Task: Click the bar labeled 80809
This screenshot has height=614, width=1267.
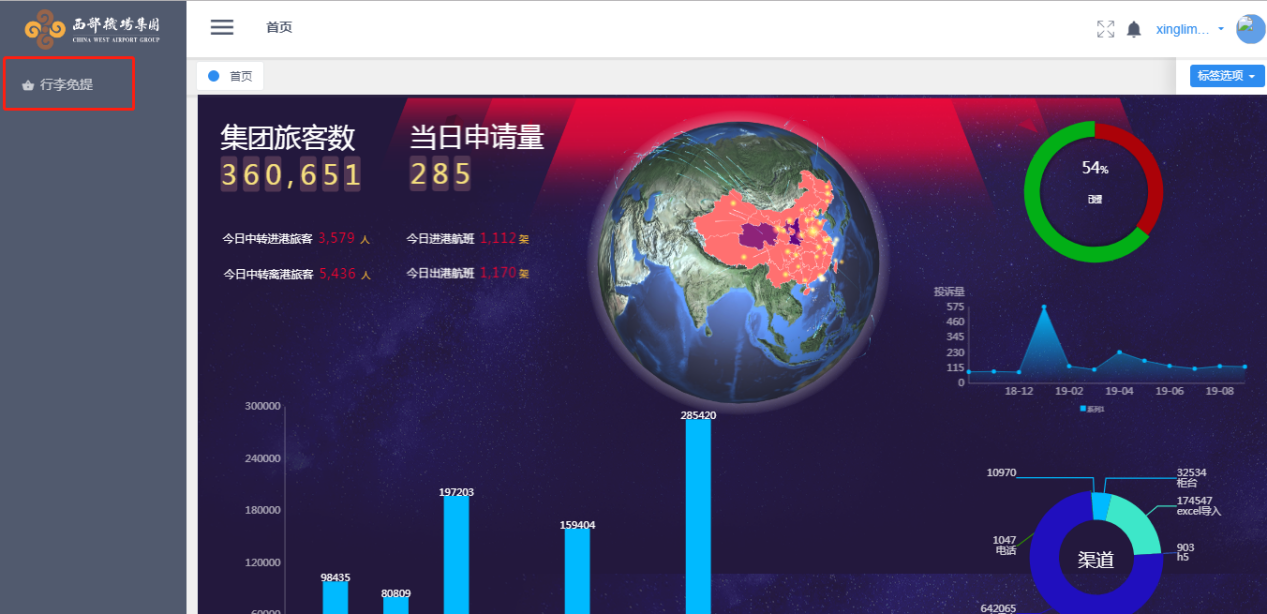Action: click(x=396, y=606)
